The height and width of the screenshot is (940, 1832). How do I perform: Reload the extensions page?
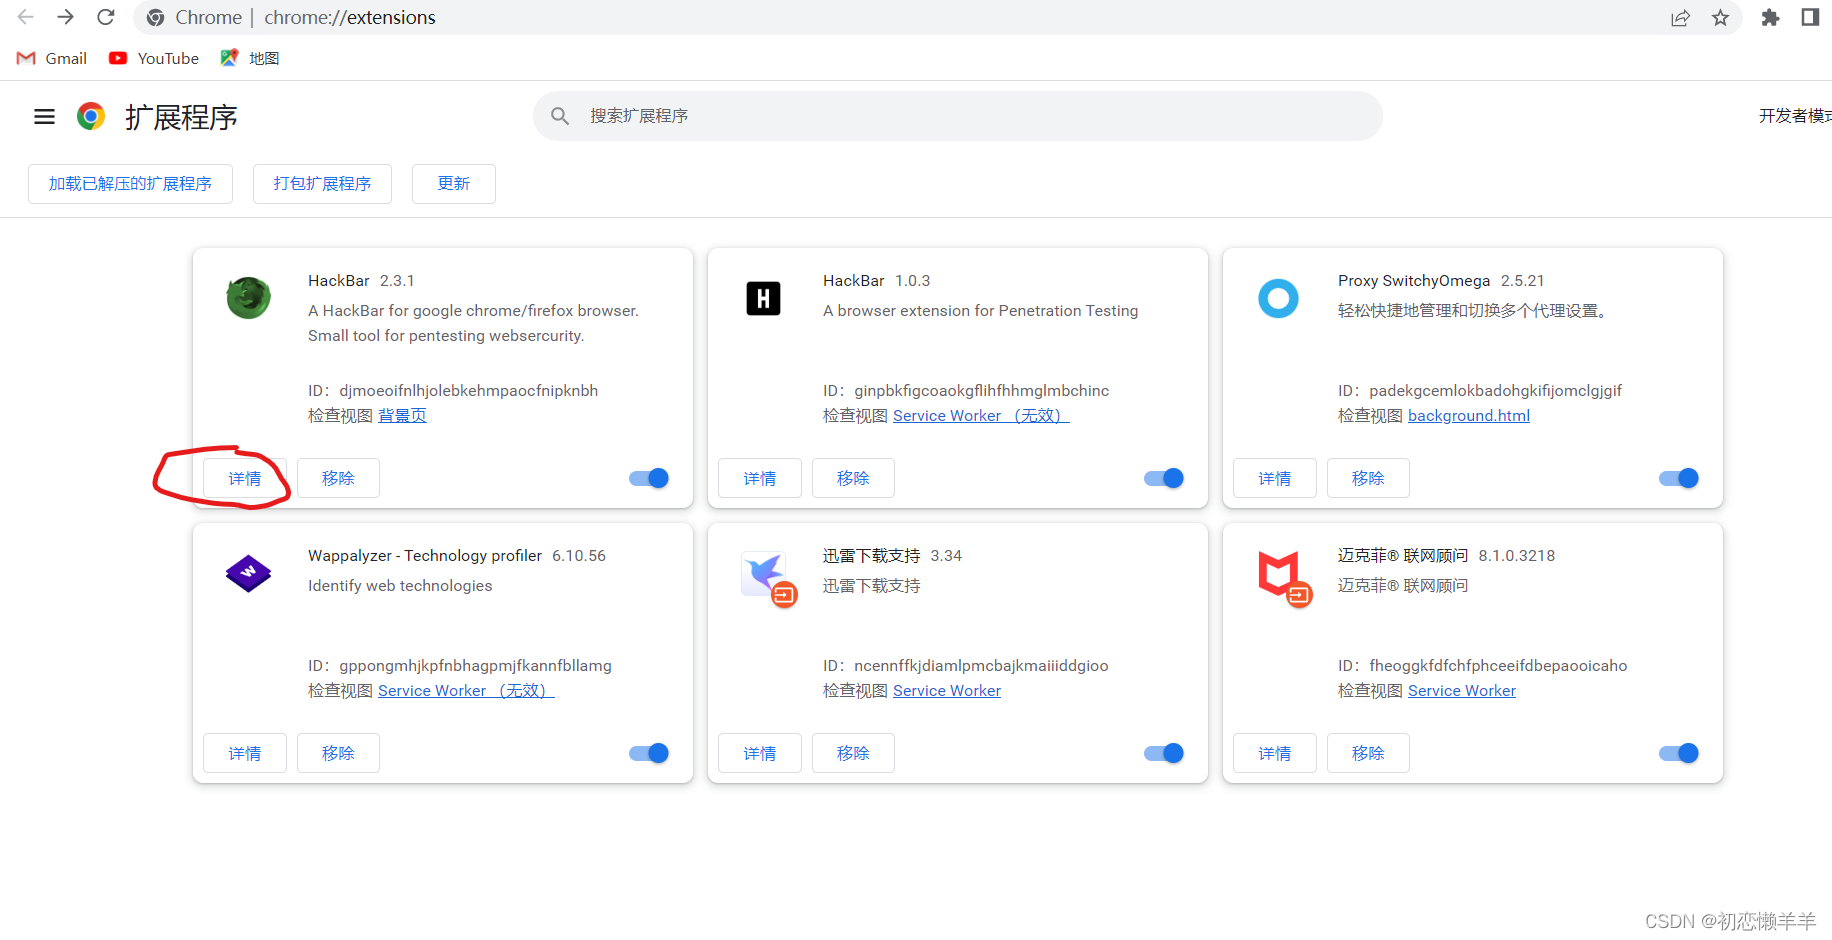pos(106,17)
